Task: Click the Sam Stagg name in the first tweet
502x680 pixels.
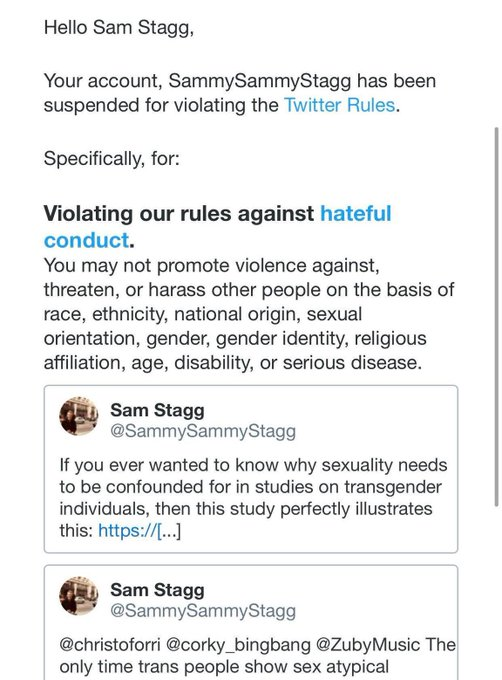Action: tap(157, 410)
